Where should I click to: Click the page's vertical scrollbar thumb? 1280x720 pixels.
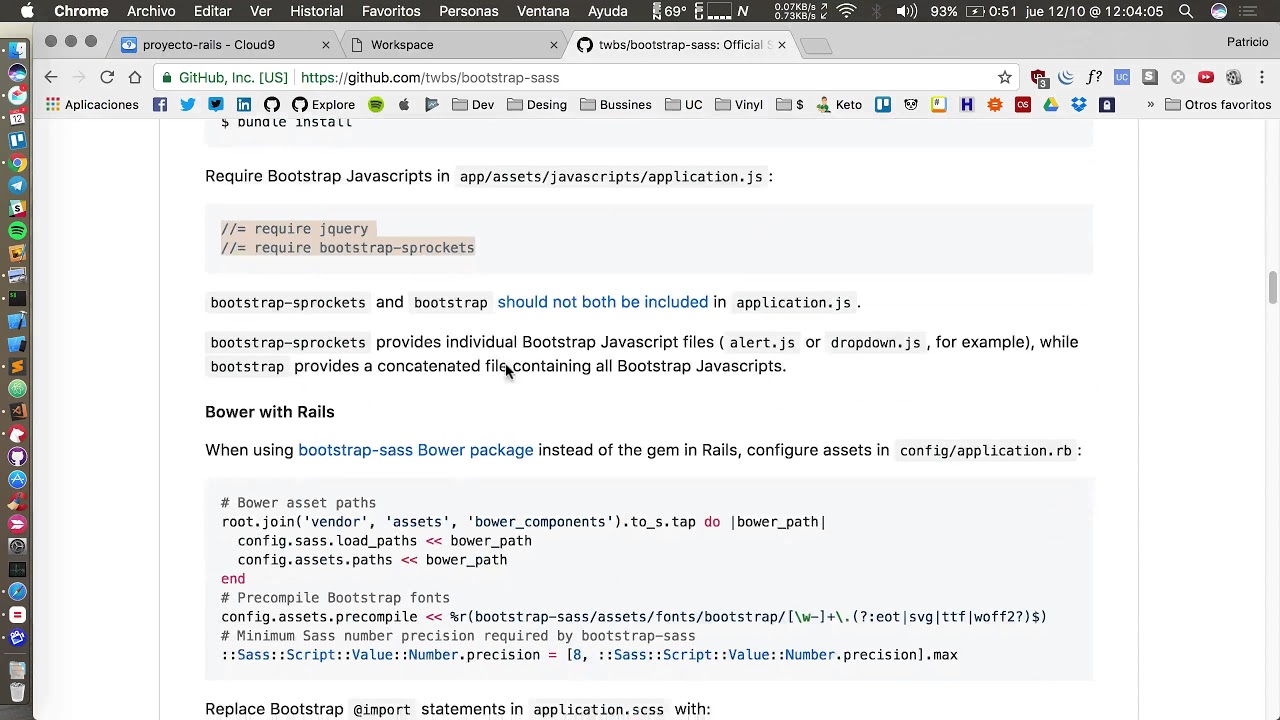[1273, 286]
